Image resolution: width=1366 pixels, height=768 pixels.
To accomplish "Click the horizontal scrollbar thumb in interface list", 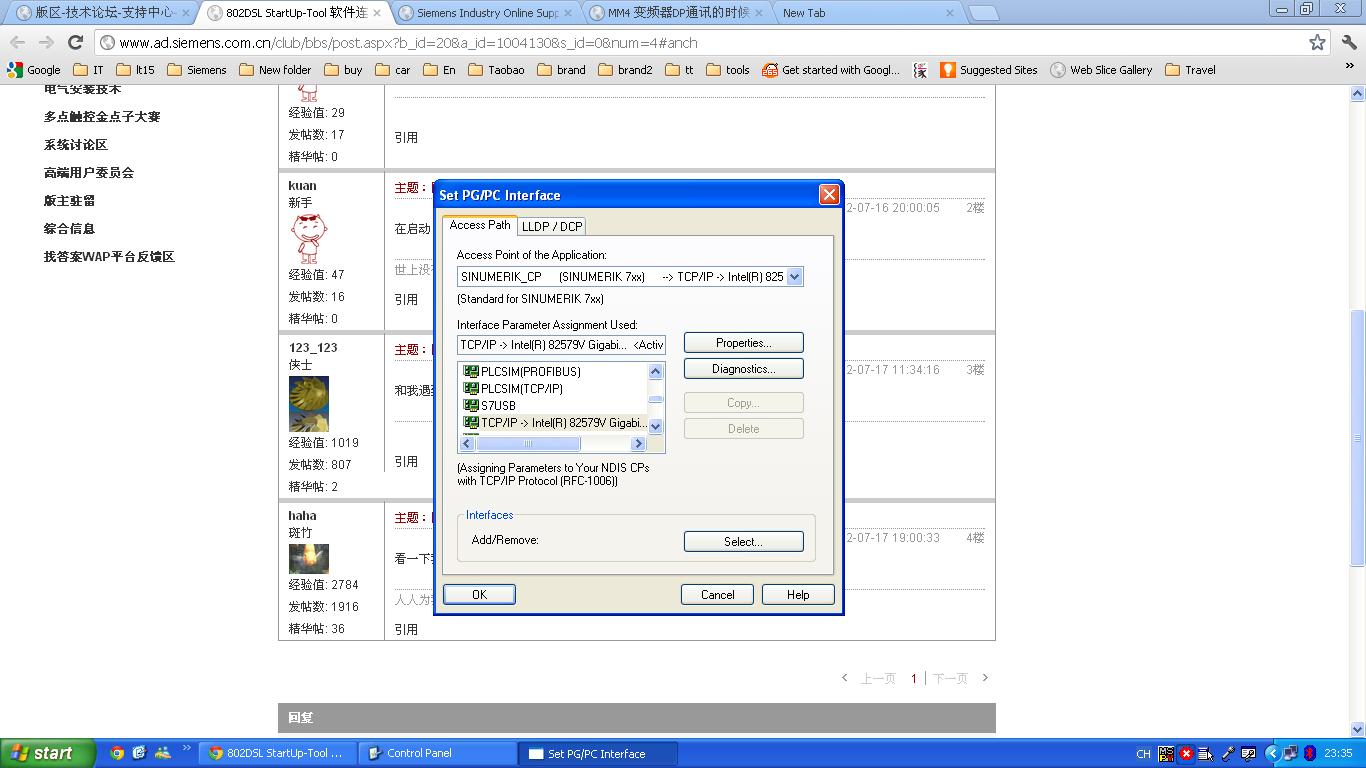I will 528,443.
